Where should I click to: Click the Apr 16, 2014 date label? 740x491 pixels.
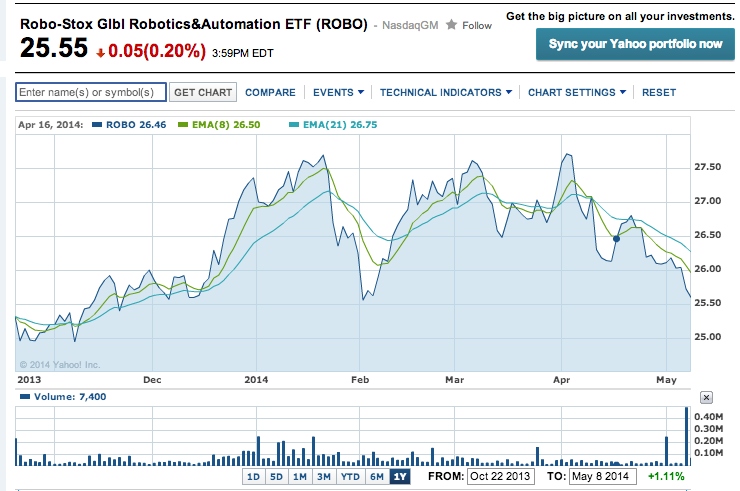tap(50, 125)
